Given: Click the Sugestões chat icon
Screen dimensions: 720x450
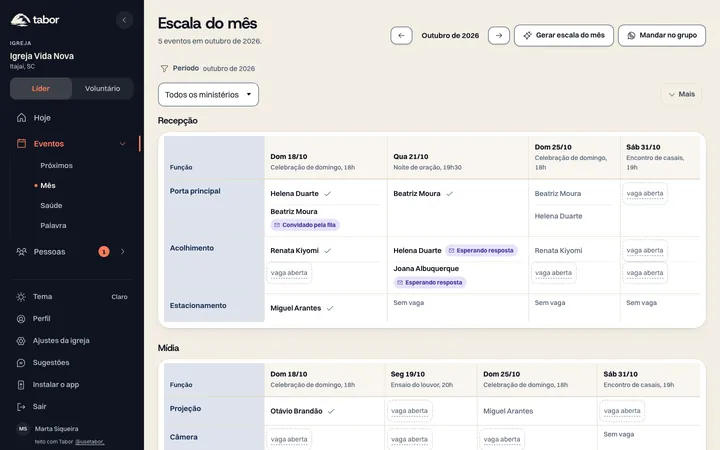Looking at the screenshot, I should pos(21,363).
